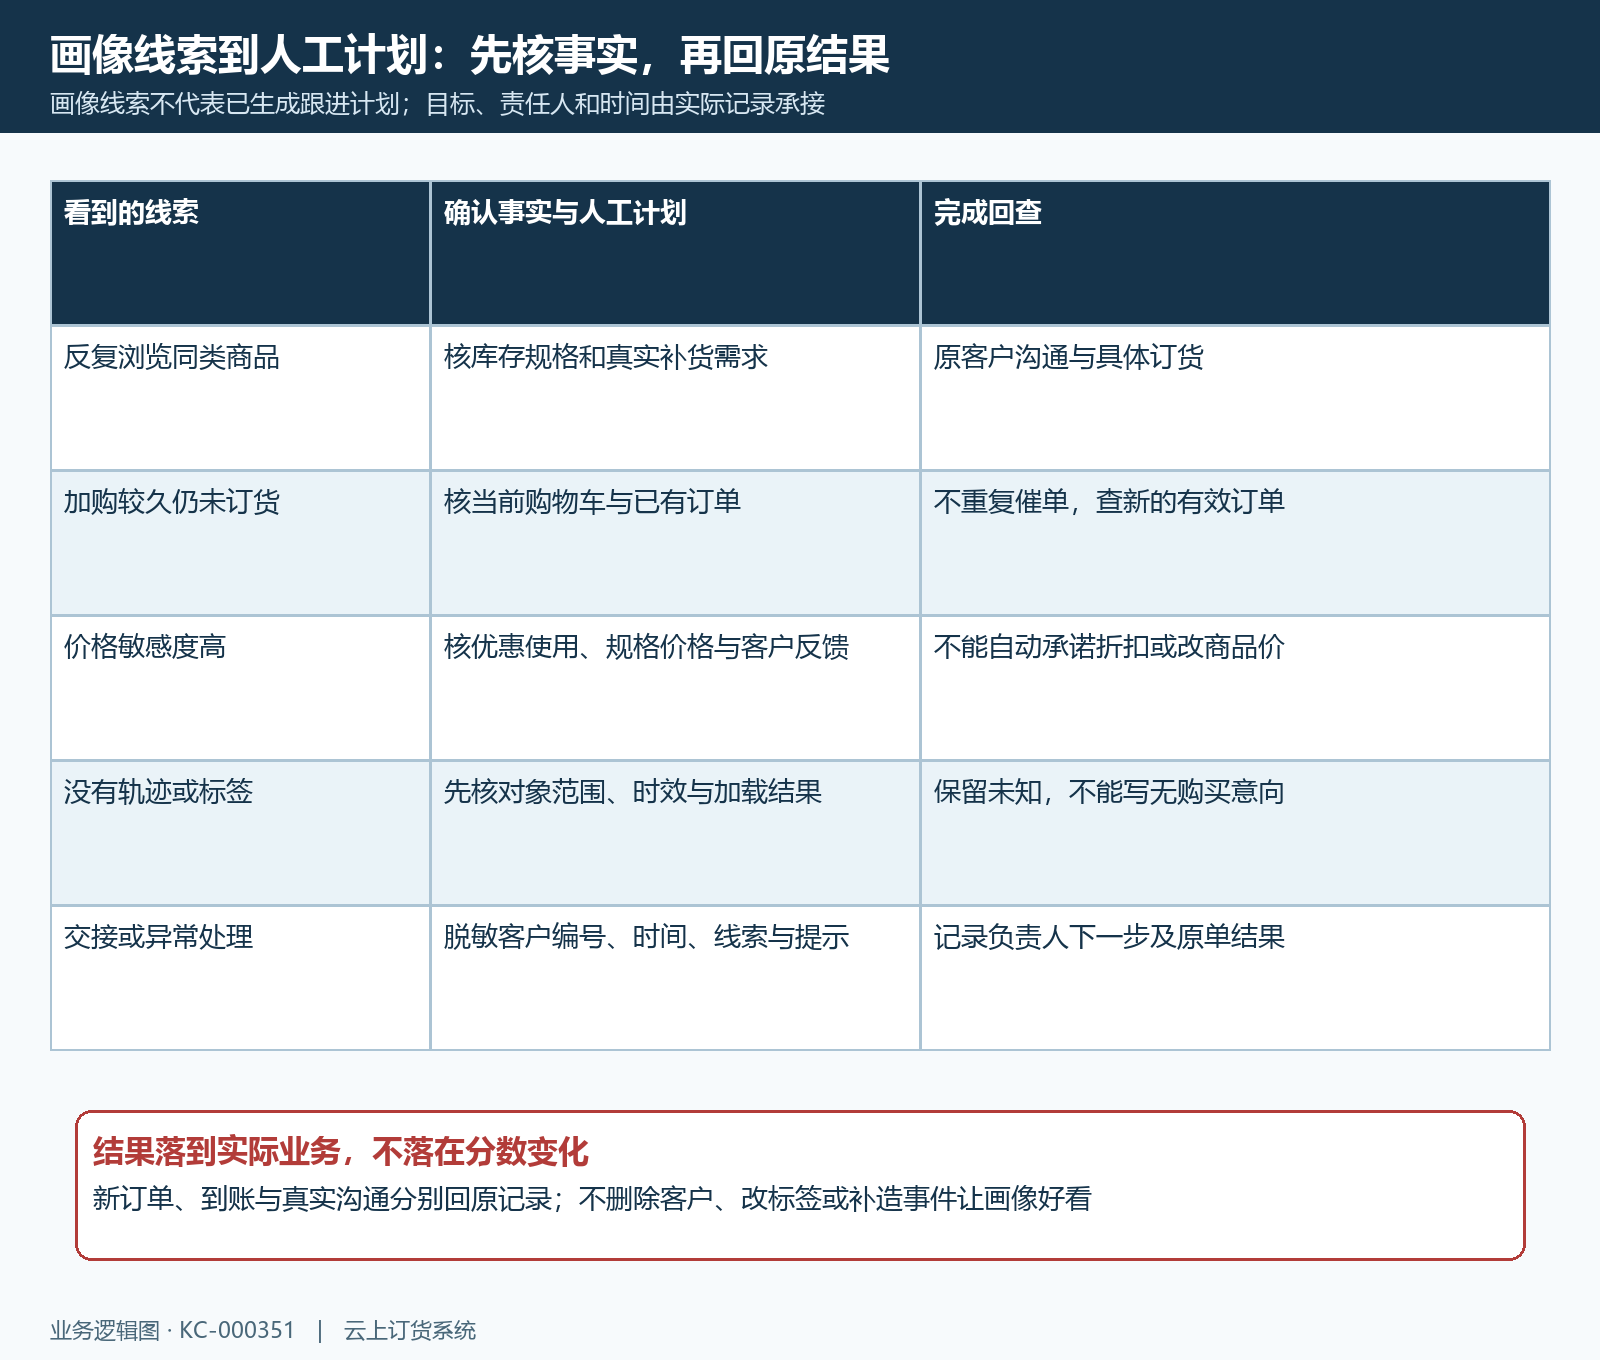Click the cell 加购较久仍未订货
Image resolution: width=1600 pixels, height=1360 pixels.
pyautogui.click(x=240, y=543)
